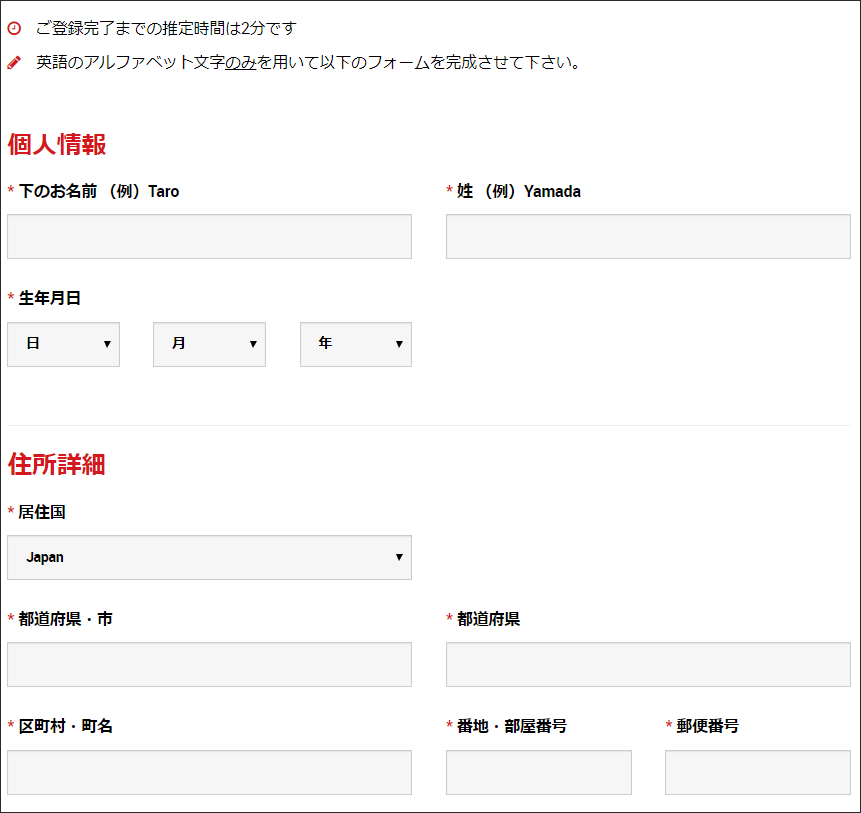This screenshot has width=861, height=813.
Task: Focus the first name input box (例 Taro)
Action: point(209,236)
